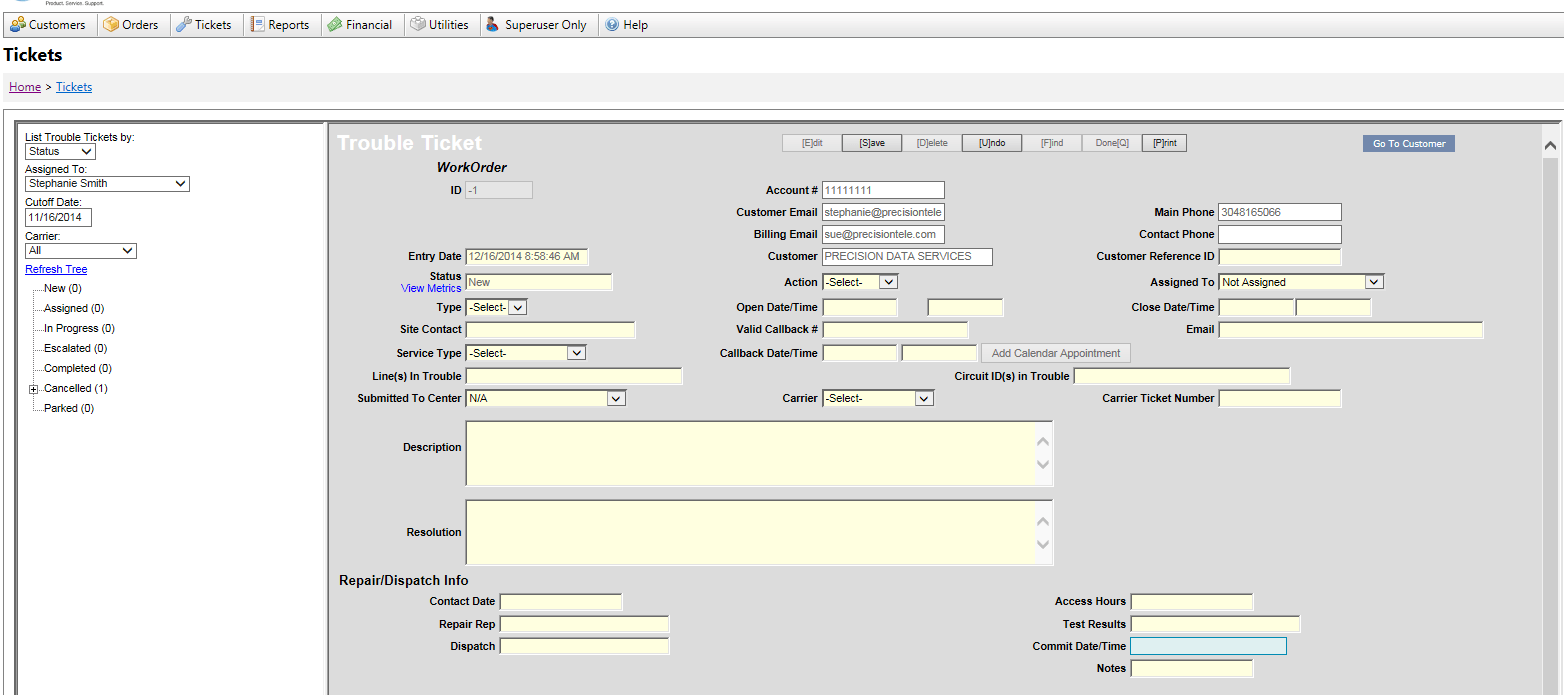Open Assigned To Not Assigned dropdown
Screen dimensions: 1564x695
point(1301,282)
